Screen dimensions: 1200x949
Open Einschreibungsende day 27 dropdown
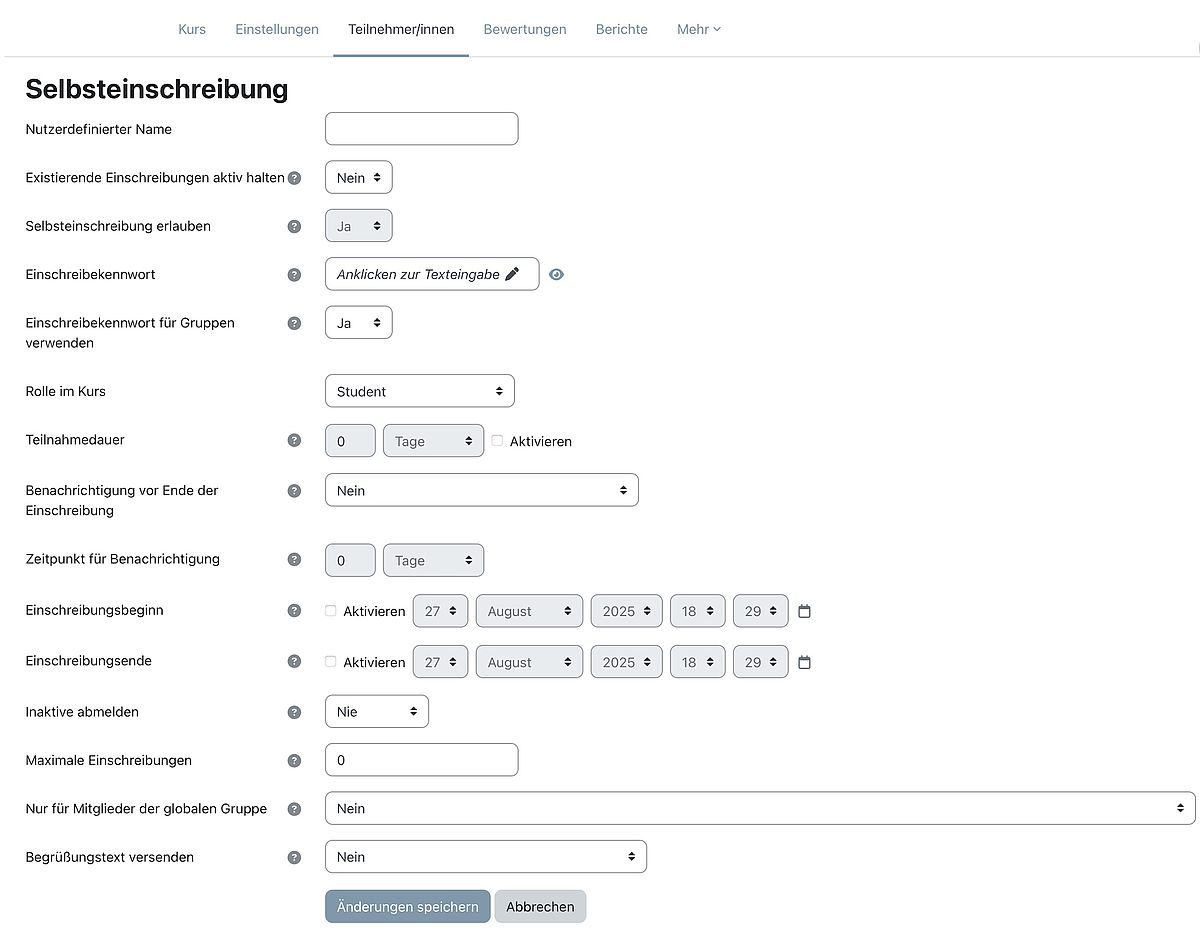click(440, 662)
